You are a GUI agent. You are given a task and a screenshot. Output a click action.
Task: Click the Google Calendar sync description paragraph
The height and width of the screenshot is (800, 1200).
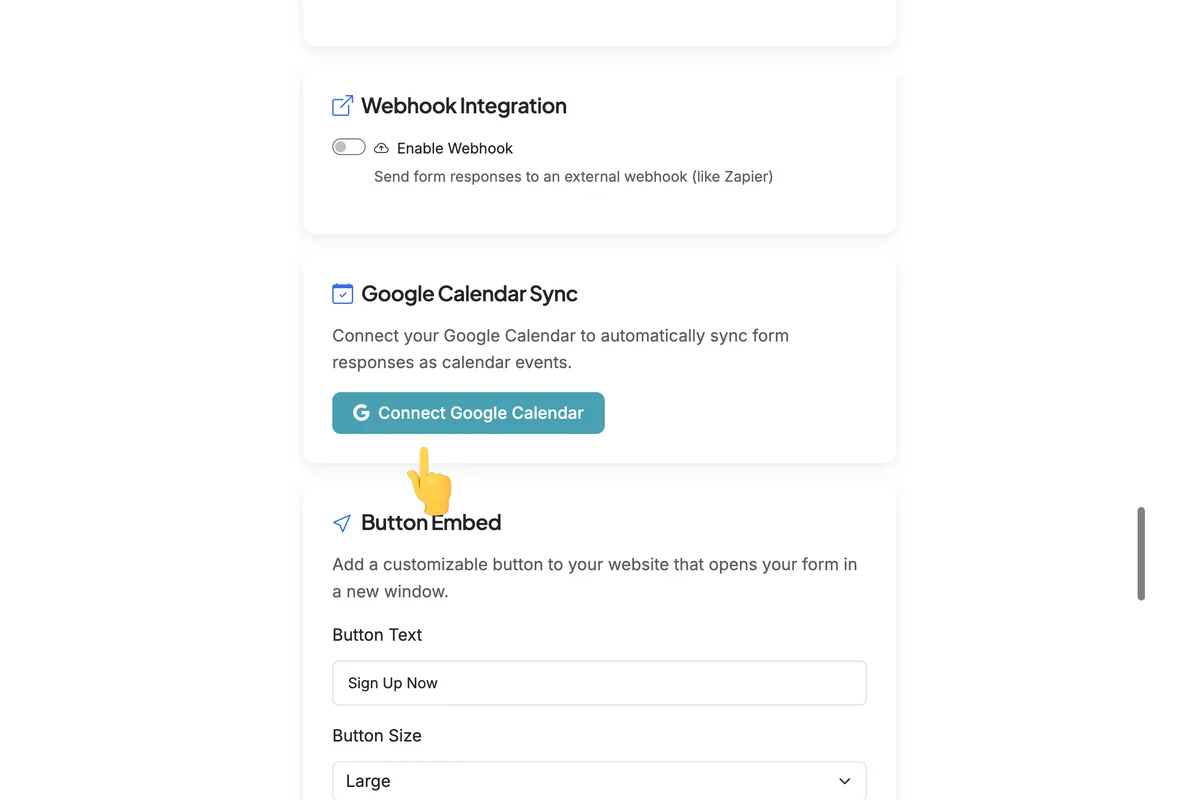pos(560,349)
